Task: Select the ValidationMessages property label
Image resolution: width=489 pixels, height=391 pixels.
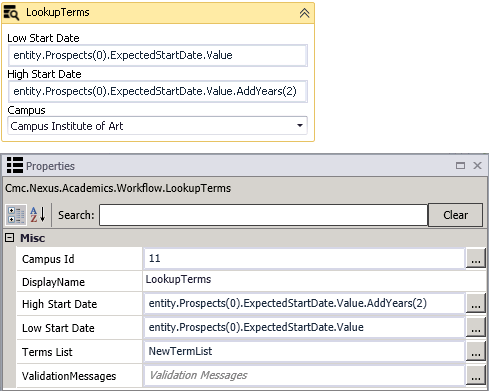Action: (69, 376)
